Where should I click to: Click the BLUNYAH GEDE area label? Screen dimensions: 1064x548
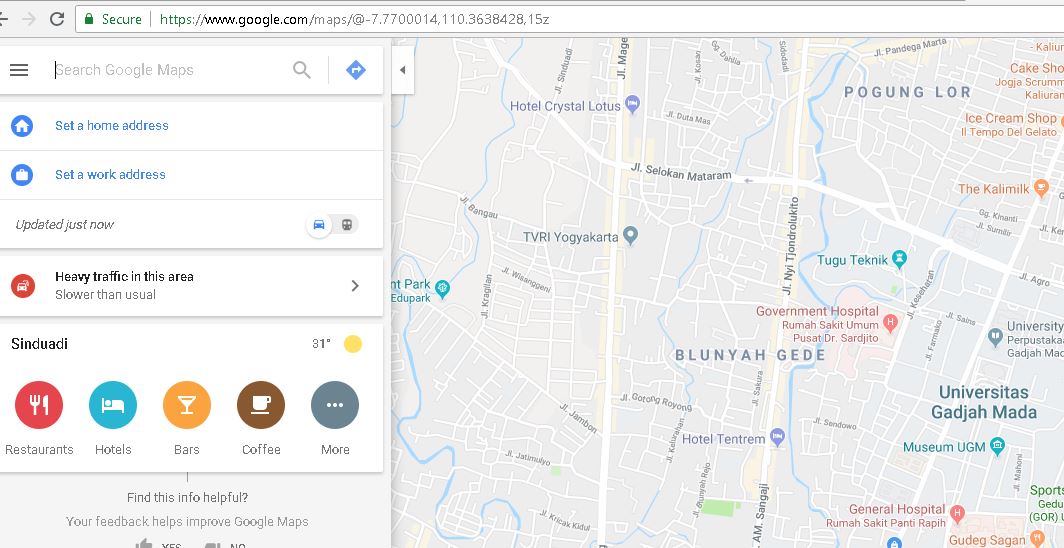750,355
